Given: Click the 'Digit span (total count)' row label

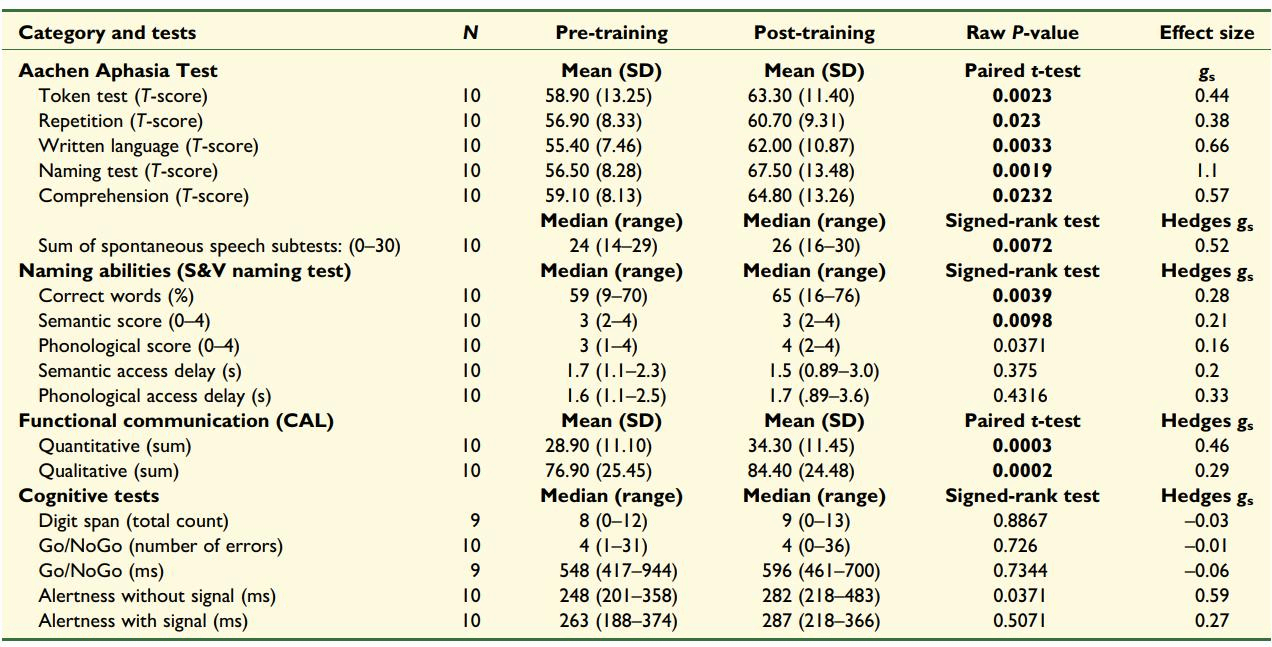Looking at the screenshot, I should (133, 521).
